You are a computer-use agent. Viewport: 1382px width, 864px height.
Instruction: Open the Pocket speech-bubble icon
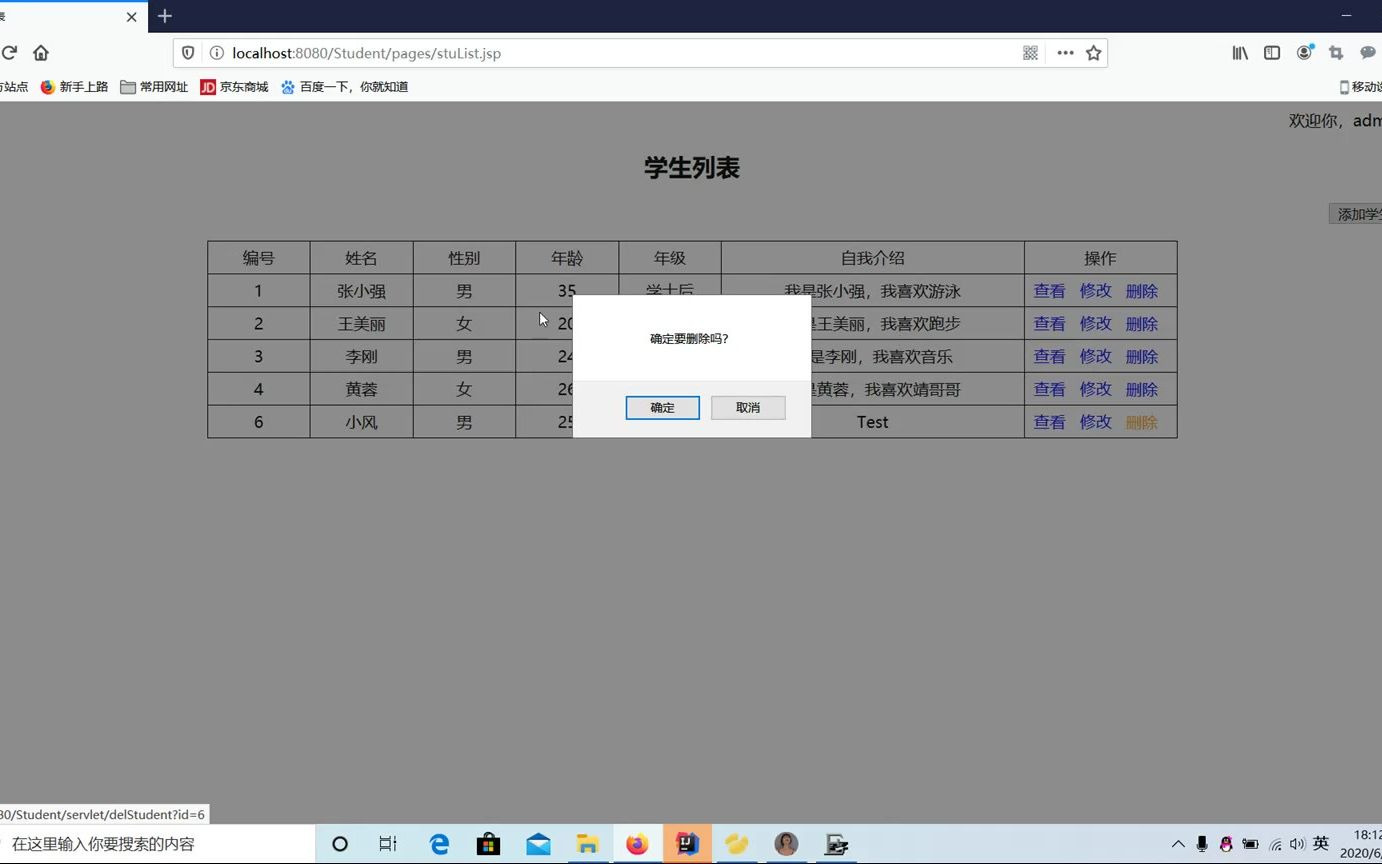(1368, 52)
